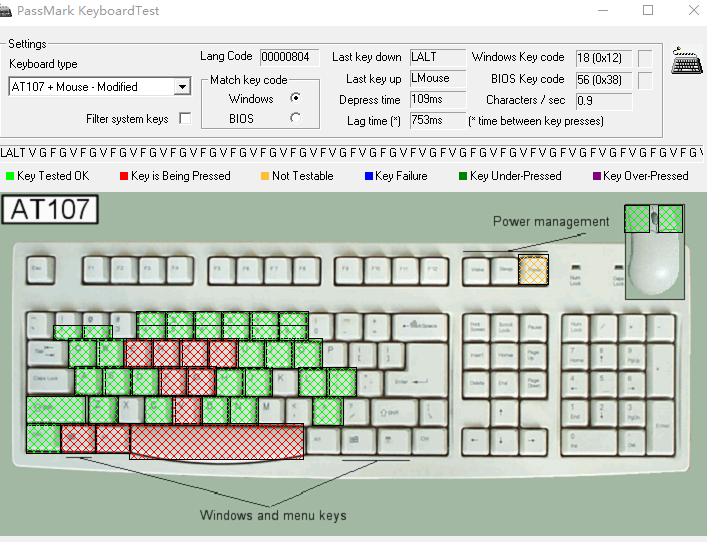Viewport: 707px width, 542px height.
Task: Click the Characters / sec field 0.9
Action: (x=604, y=101)
